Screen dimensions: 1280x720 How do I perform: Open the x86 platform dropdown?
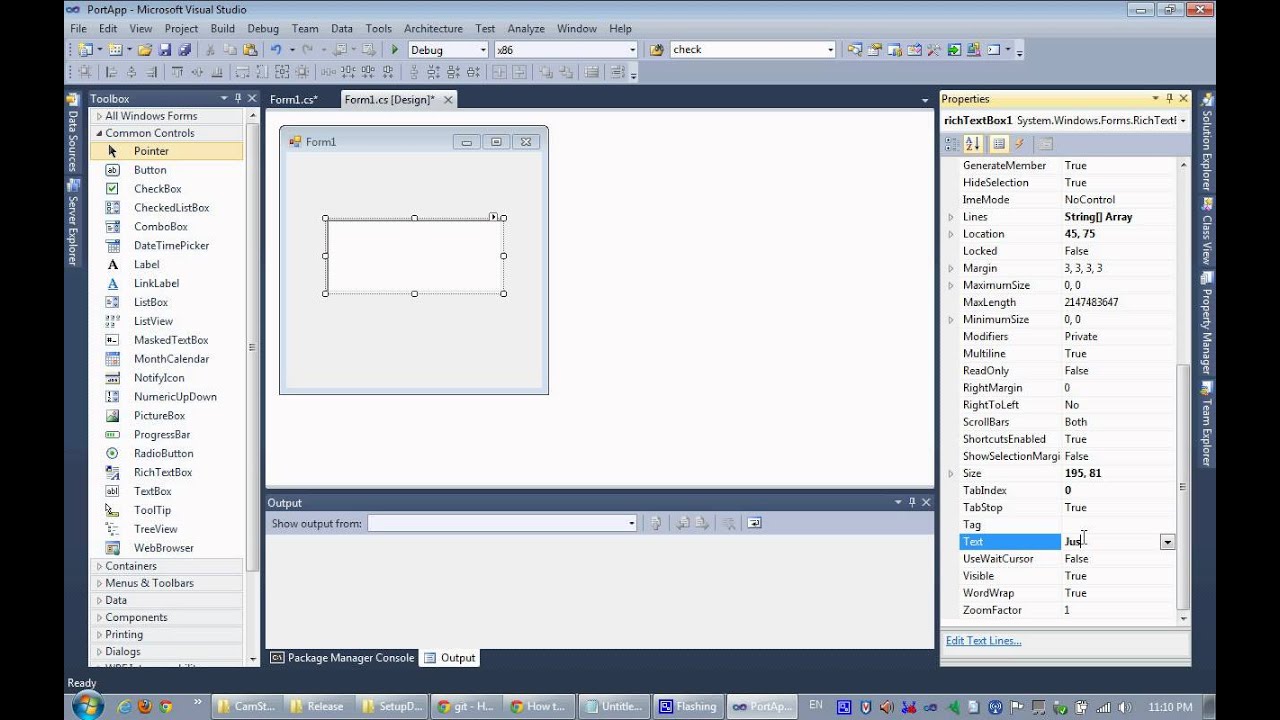click(x=632, y=50)
